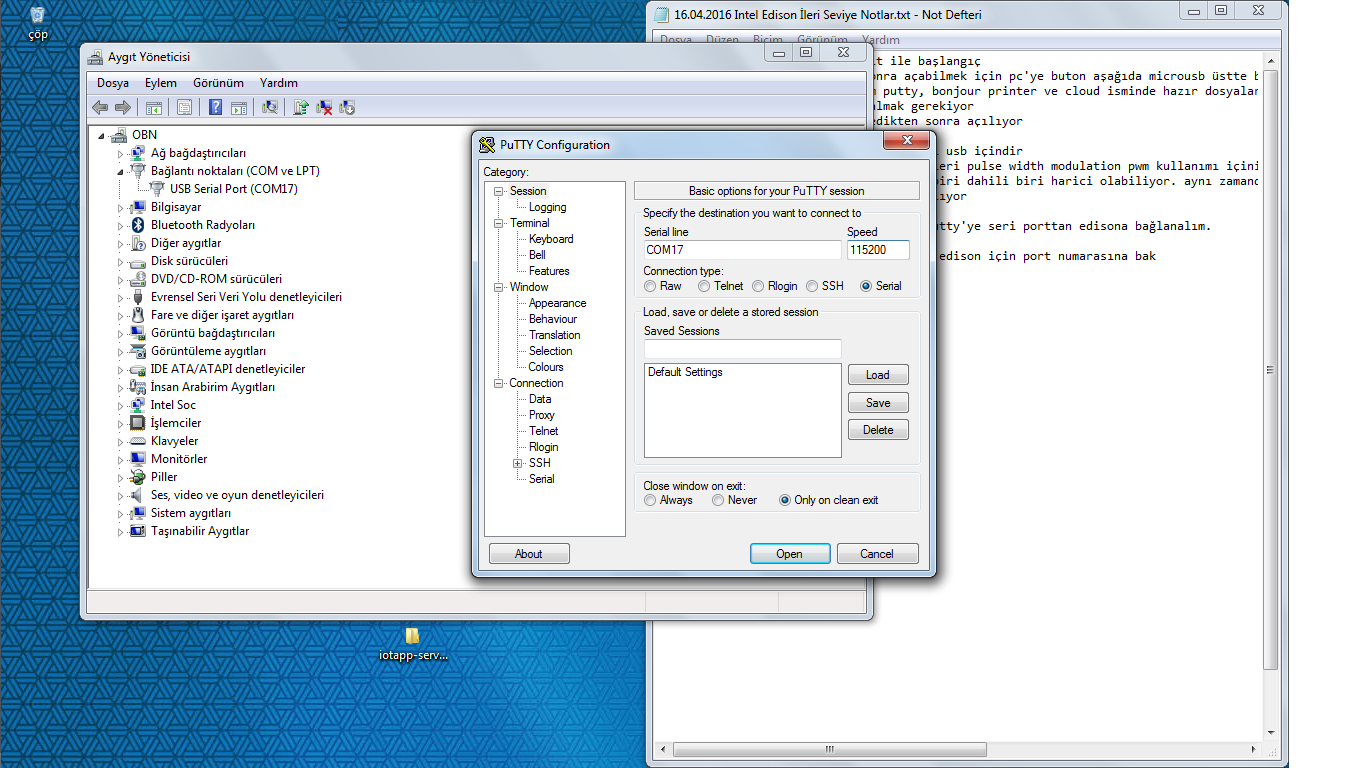Click the Forward arrow in Aygıt Yöneticisi toolbar
The image size is (1366, 768).
click(123, 108)
